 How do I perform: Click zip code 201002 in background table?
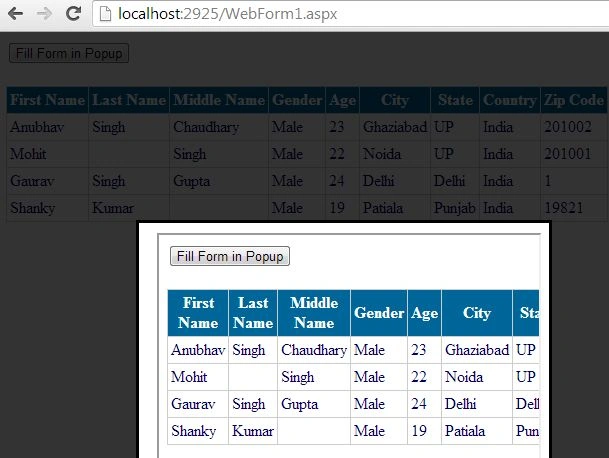click(x=568, y=127)
